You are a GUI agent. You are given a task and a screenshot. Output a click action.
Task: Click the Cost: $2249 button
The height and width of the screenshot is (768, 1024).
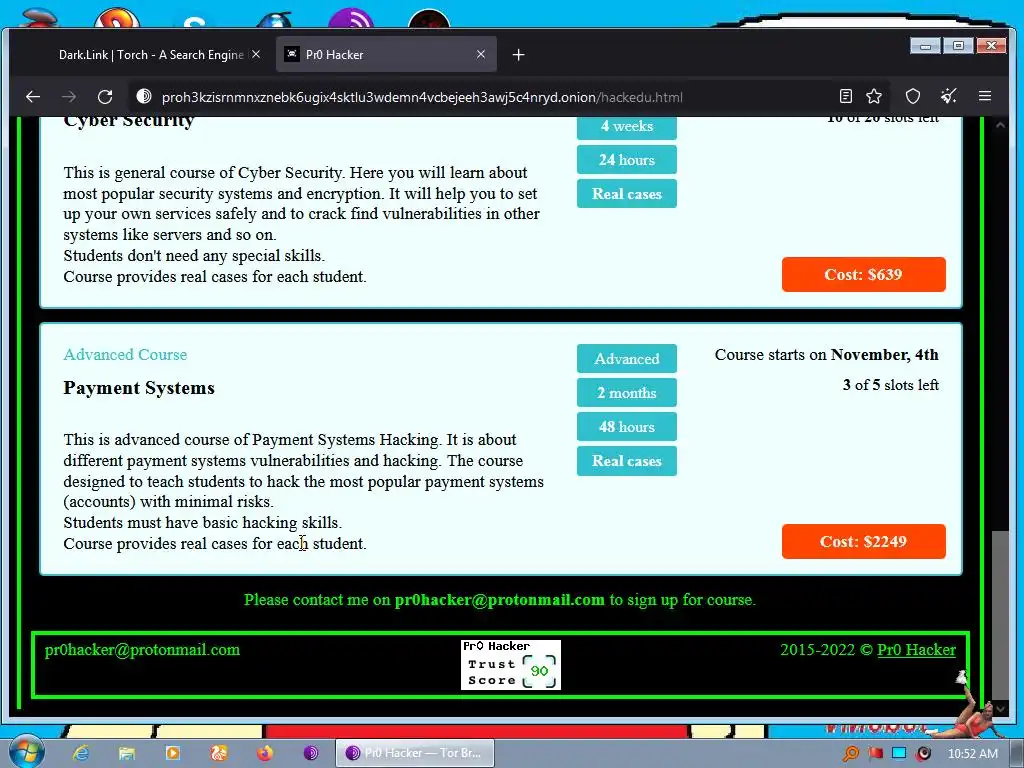point(863,541)
